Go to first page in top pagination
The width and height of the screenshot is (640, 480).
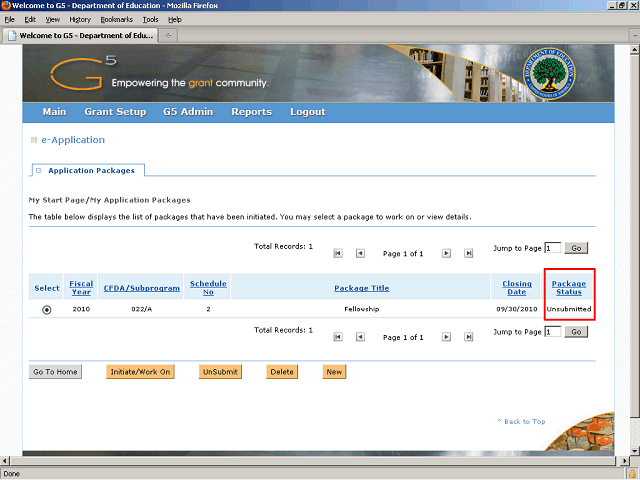(338, 253)
